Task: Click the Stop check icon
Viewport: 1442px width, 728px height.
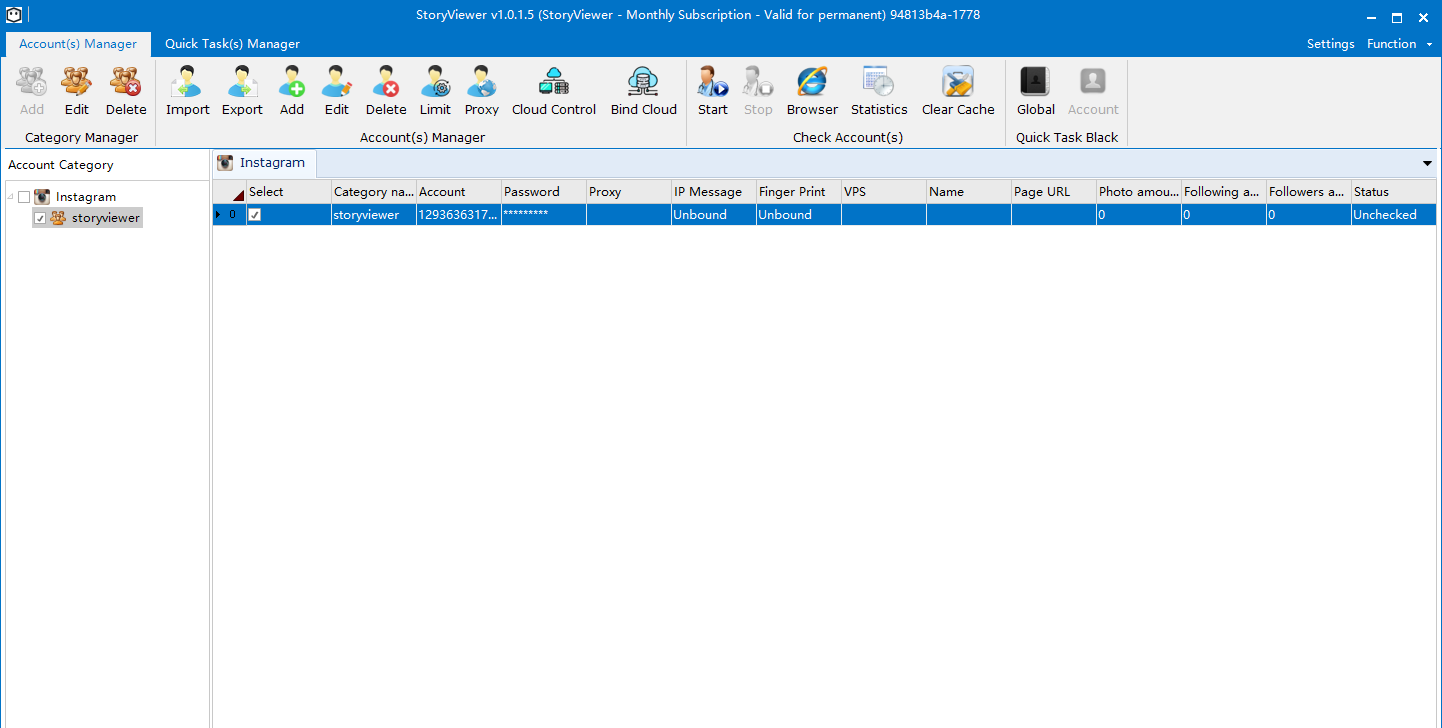Action: pyautogui.click(x=758, y=91)
